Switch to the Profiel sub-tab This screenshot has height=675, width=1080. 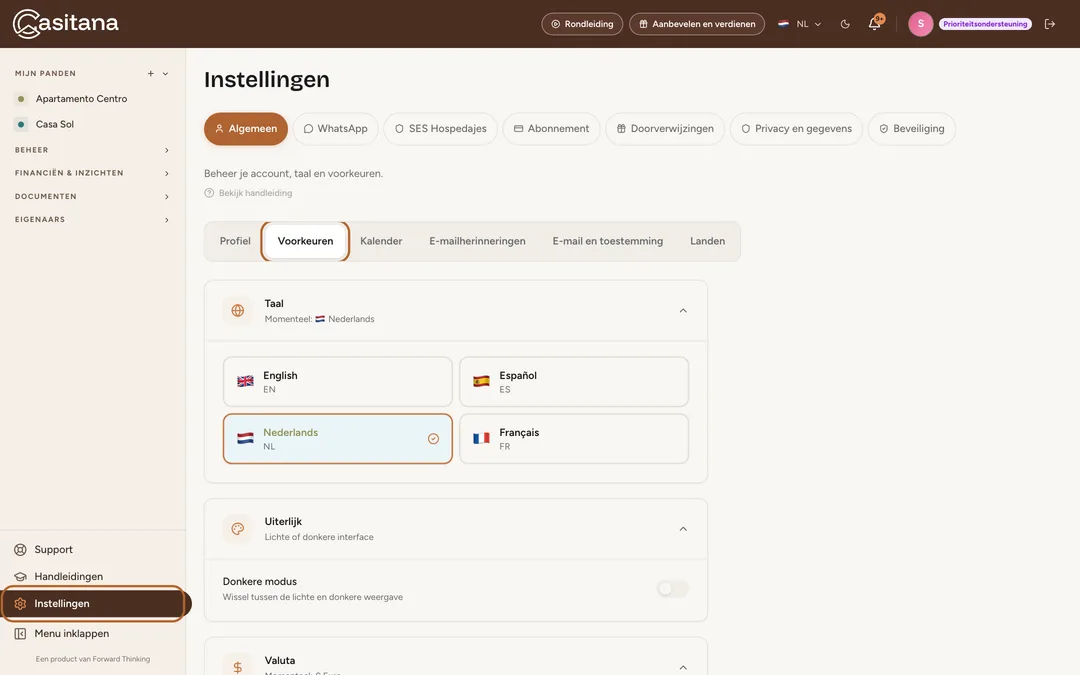click(x=235, y=241)
